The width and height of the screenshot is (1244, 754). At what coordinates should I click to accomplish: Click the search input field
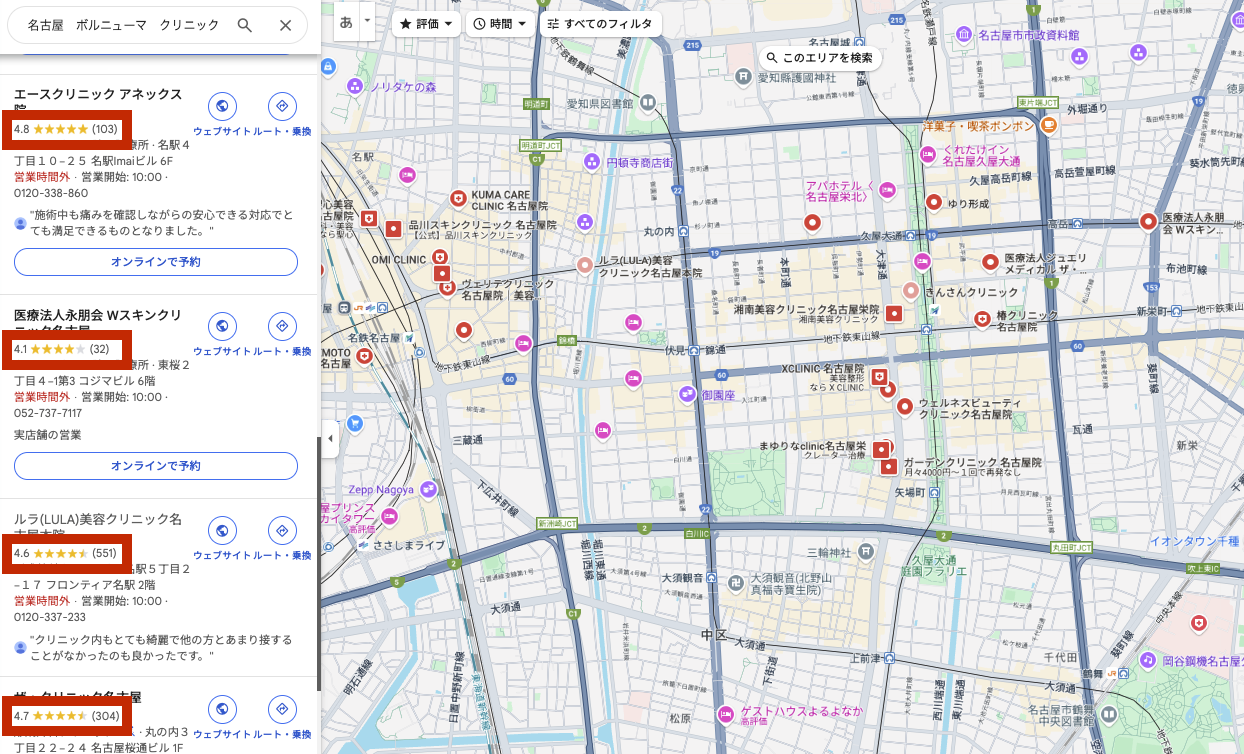[124, 25]
